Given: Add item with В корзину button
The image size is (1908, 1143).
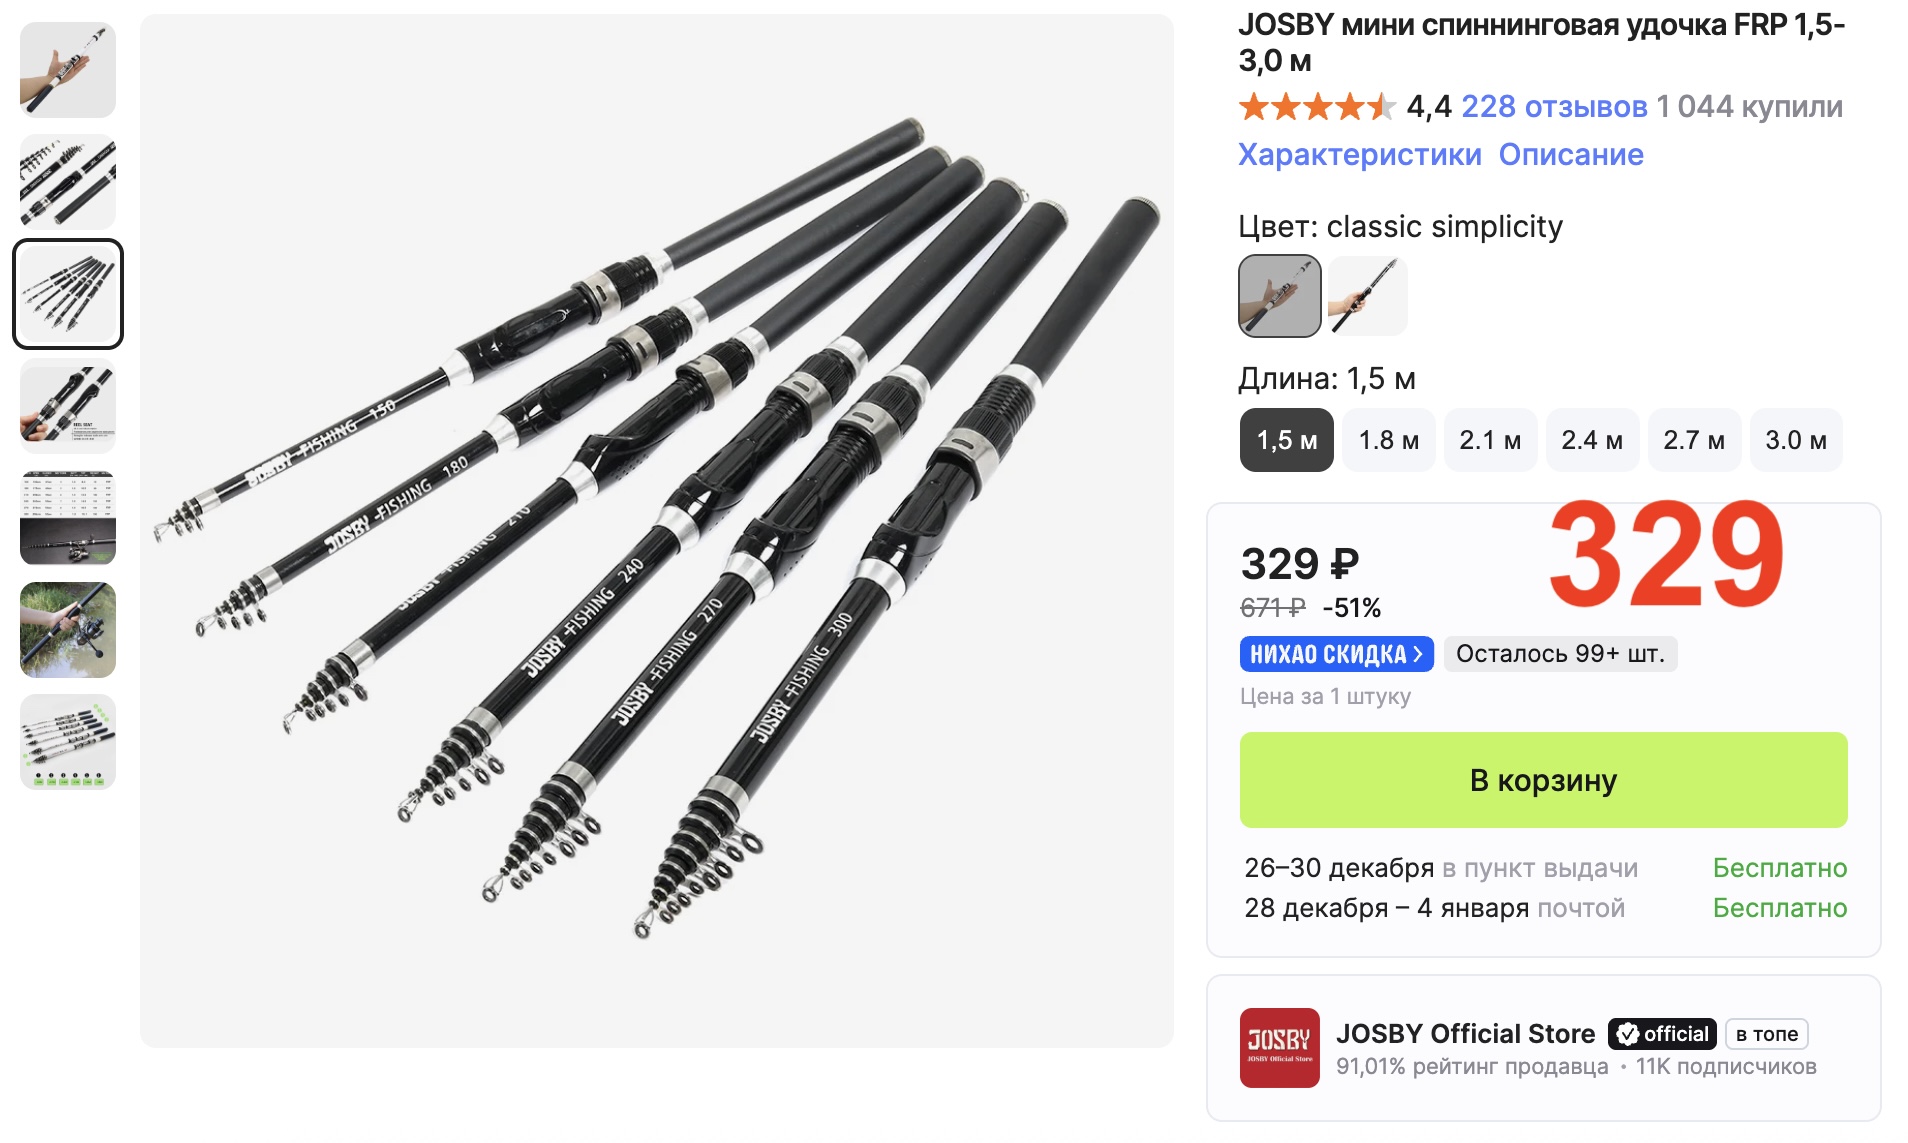Looking at the screenshot, I should point(1542,780).
